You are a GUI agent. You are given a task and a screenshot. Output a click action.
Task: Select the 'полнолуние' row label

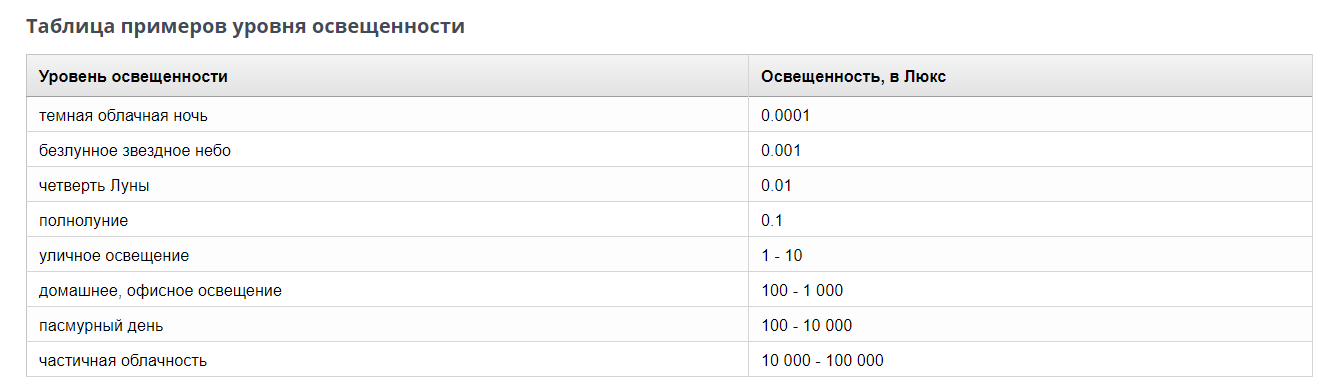click(x=84, y=220)
